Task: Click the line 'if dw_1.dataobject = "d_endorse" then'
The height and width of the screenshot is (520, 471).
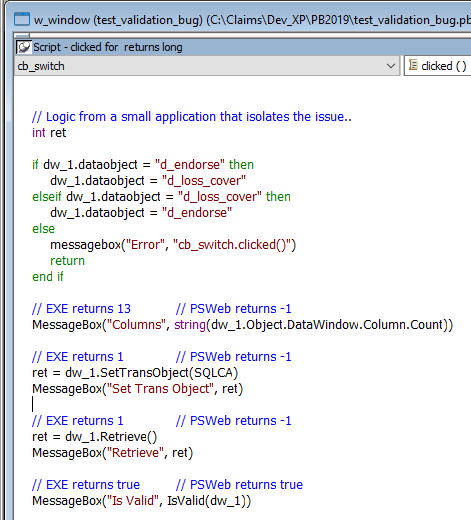Action: (143, 165)
